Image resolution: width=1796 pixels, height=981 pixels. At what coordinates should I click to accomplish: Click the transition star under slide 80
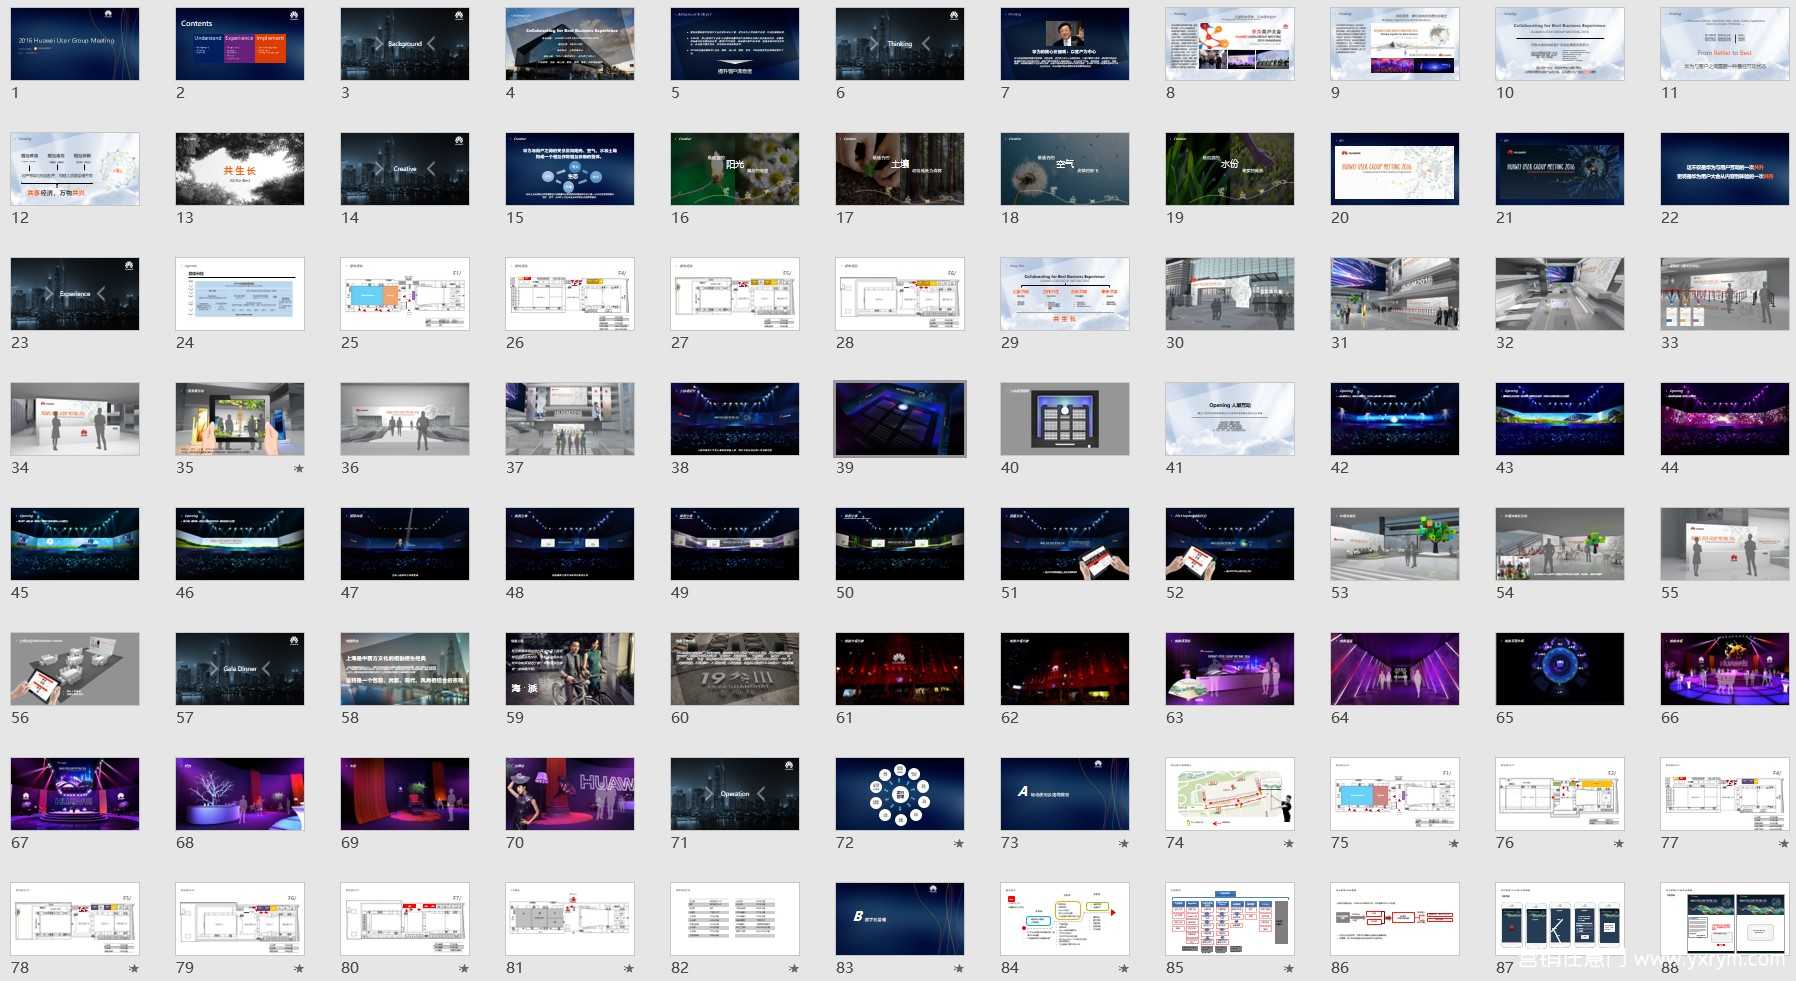(464, 968)
